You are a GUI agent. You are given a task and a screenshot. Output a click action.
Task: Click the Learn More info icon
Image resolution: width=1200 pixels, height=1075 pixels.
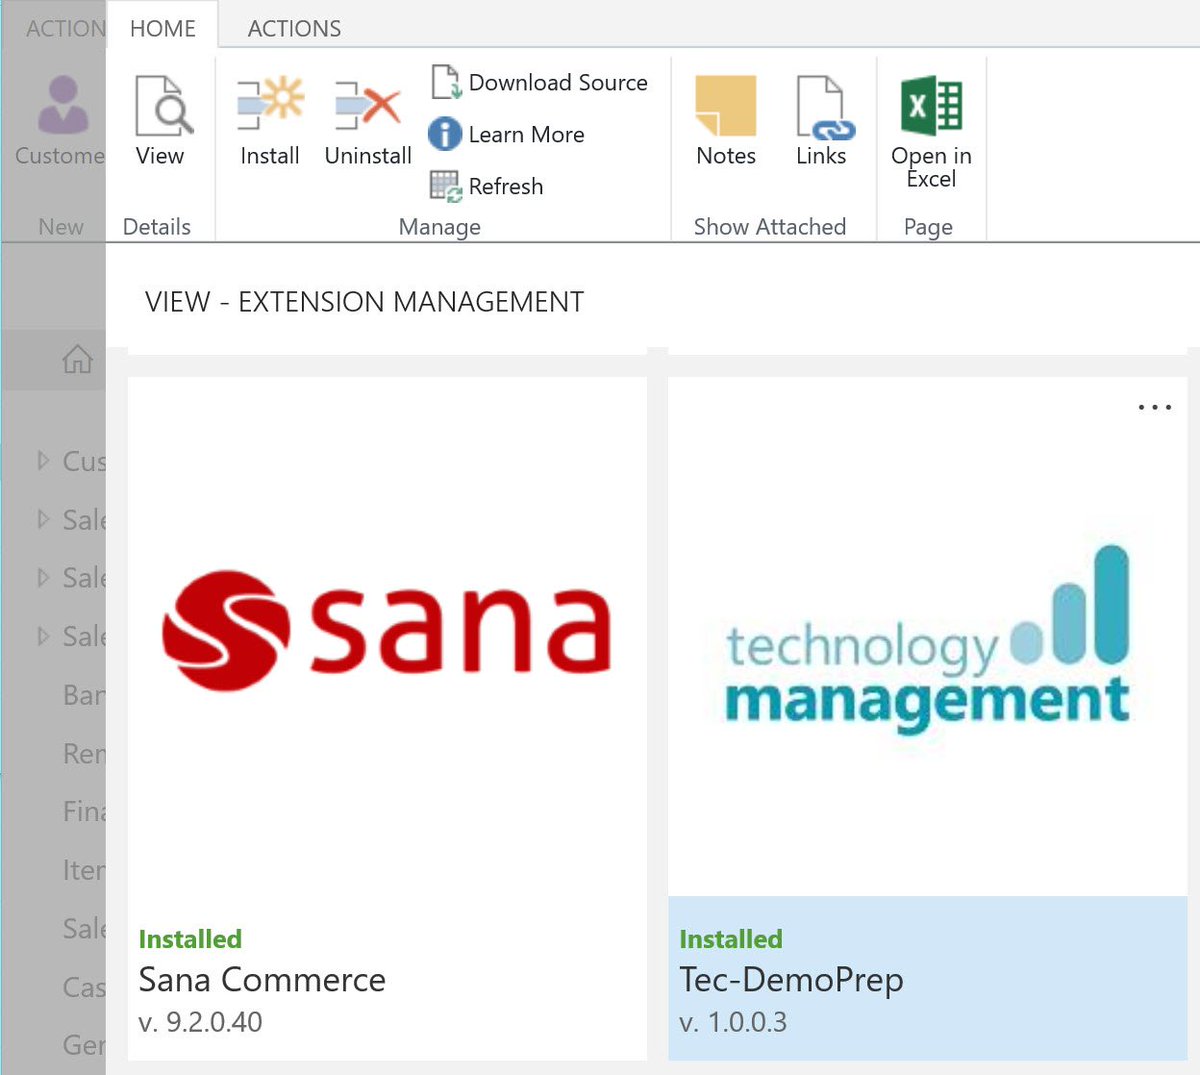coord(445,134)
